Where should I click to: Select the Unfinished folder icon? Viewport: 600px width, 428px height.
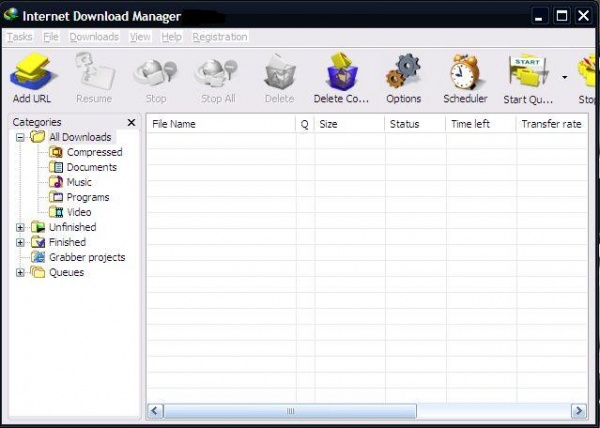[38, 227]
